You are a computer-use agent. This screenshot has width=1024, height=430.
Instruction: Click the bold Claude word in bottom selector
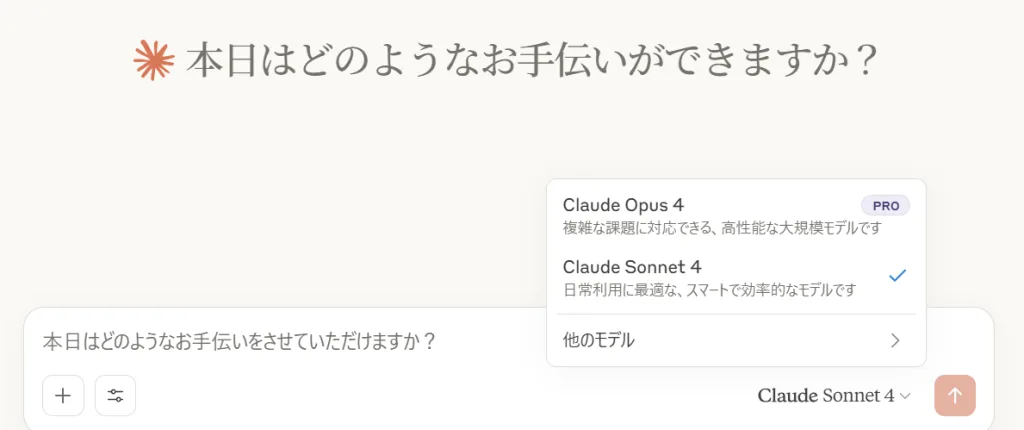point(788,395)
